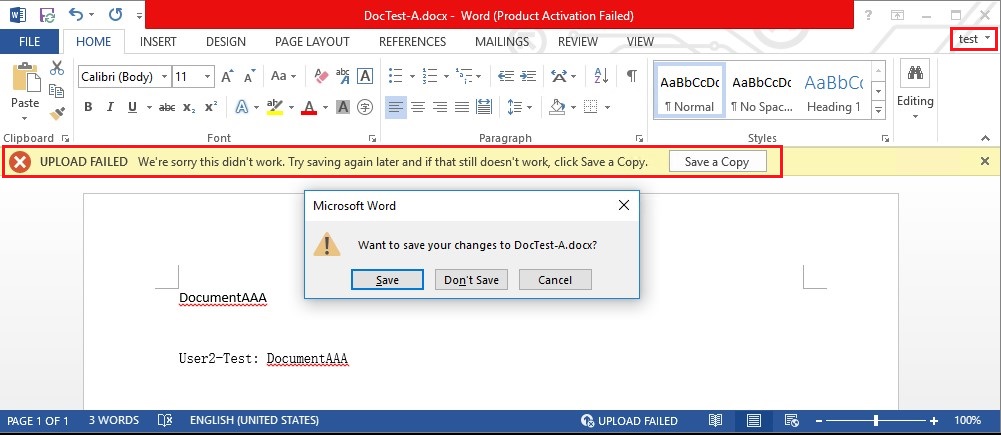
Task: Apply Character Shading to text
Action: coord(343,107)
